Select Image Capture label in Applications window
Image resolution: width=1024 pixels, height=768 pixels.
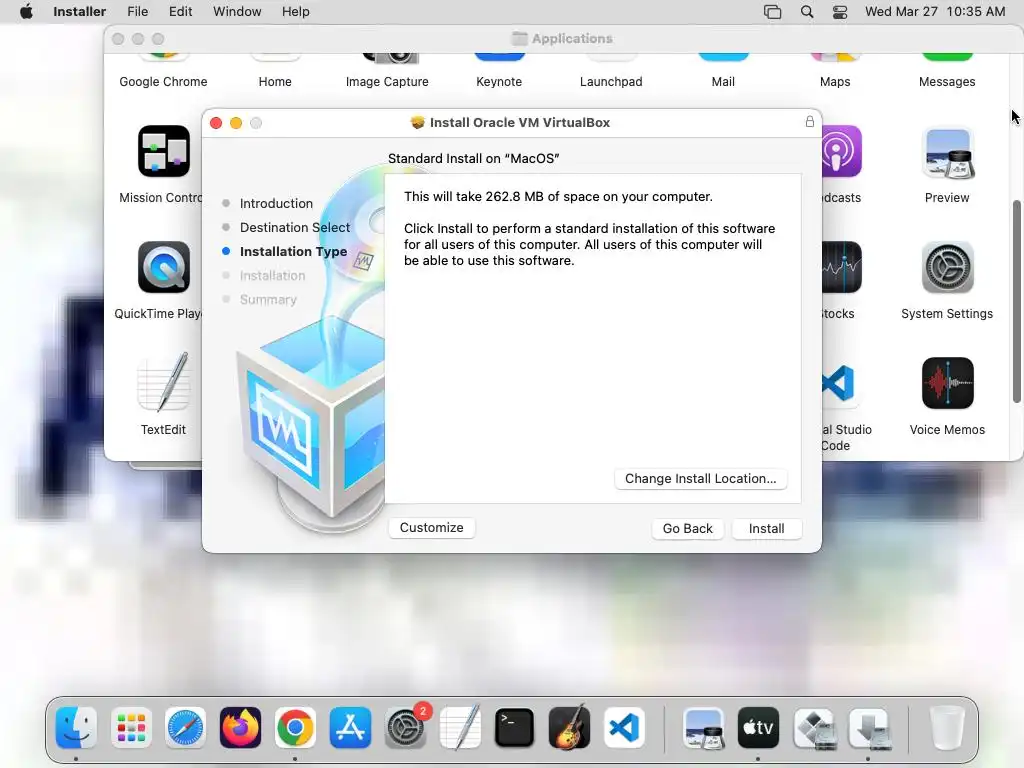click(387, 82)
